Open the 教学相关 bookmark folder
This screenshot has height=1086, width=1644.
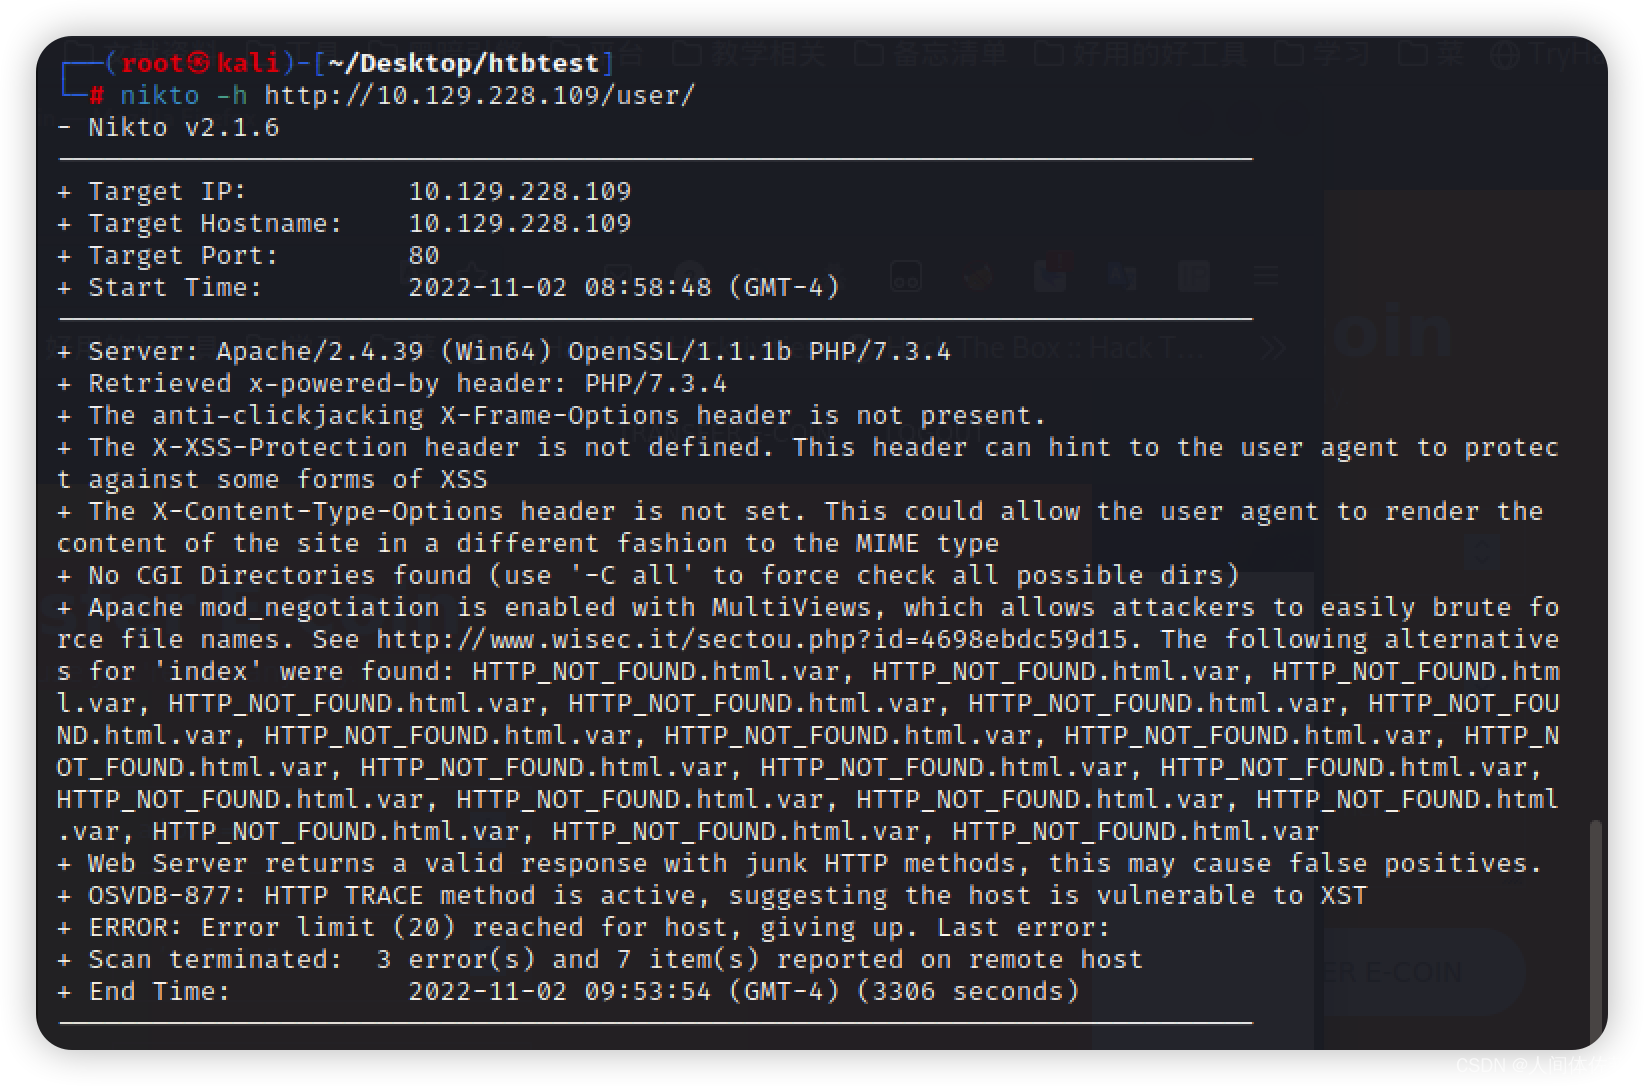750,54
